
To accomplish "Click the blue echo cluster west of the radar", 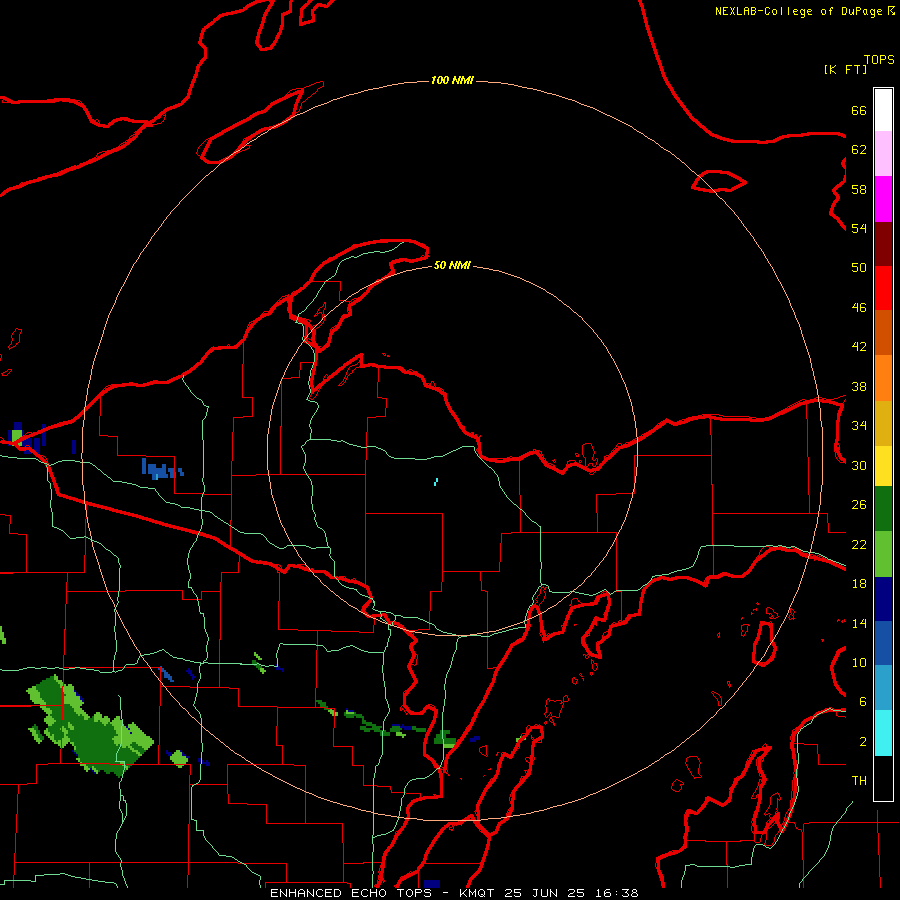I will point(161,470).
